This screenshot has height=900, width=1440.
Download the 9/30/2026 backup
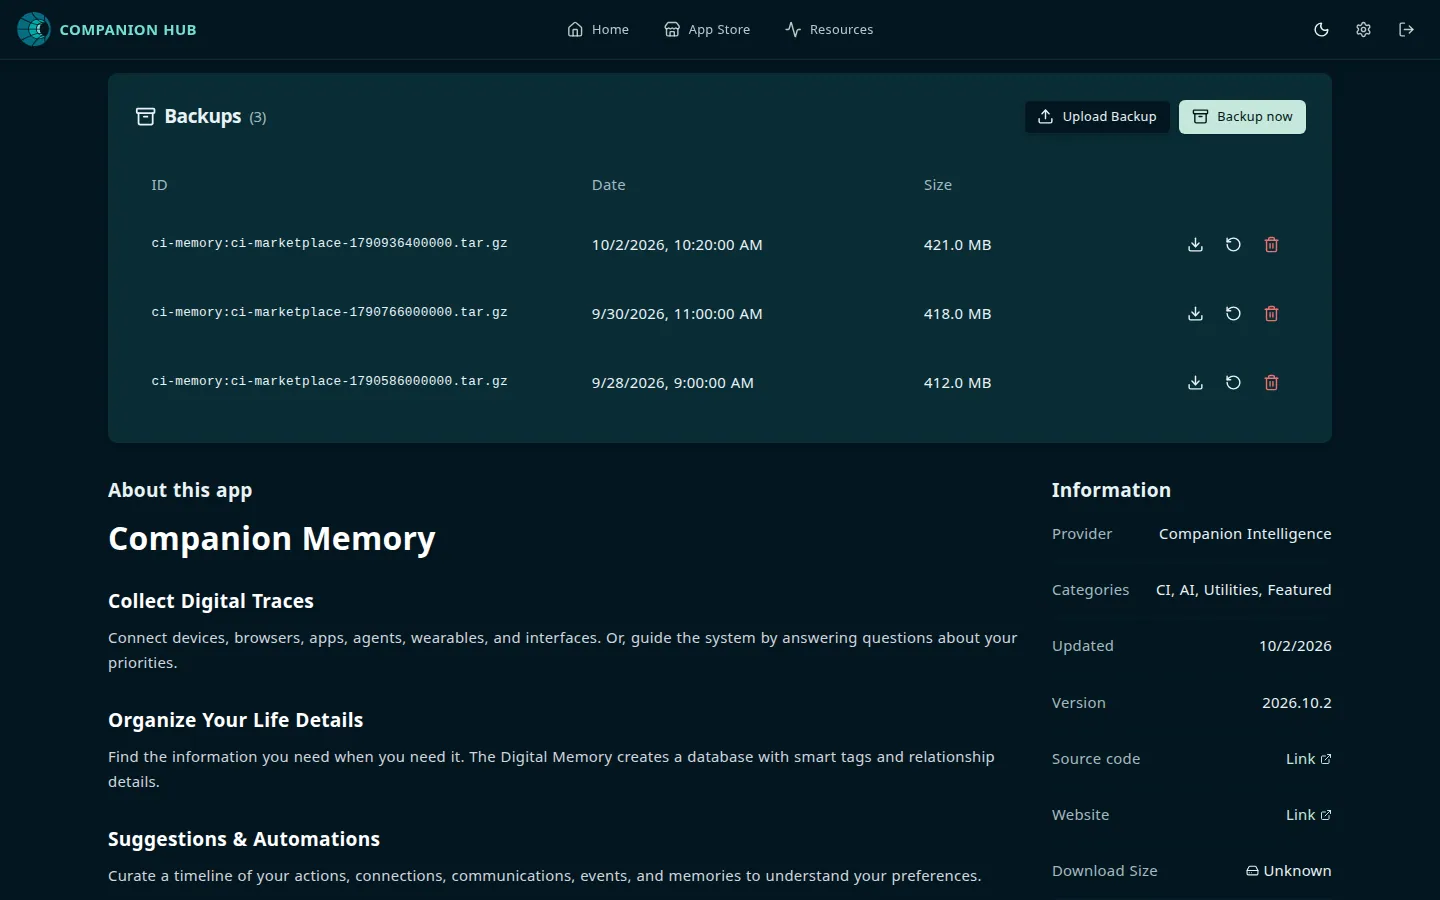tap(1195, 314)
